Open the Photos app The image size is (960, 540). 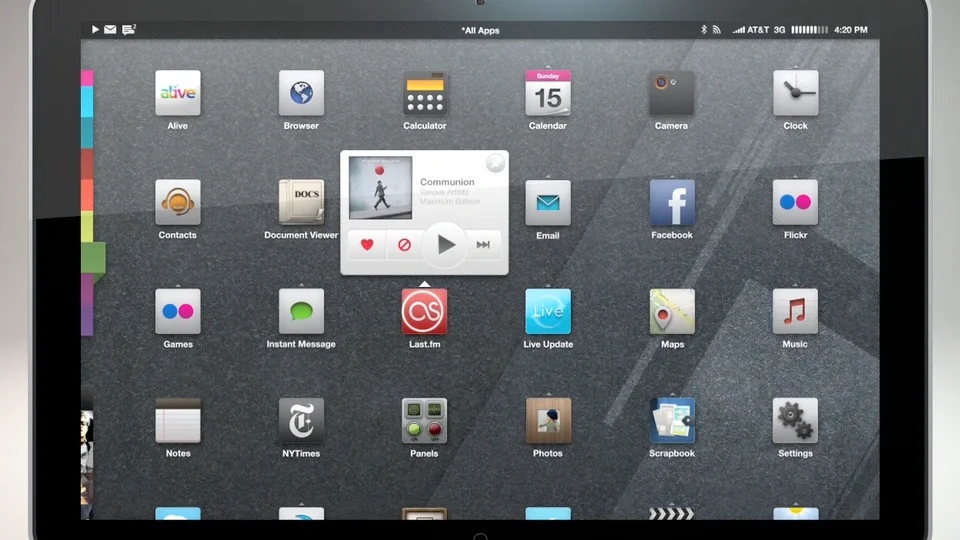point(548,421)
